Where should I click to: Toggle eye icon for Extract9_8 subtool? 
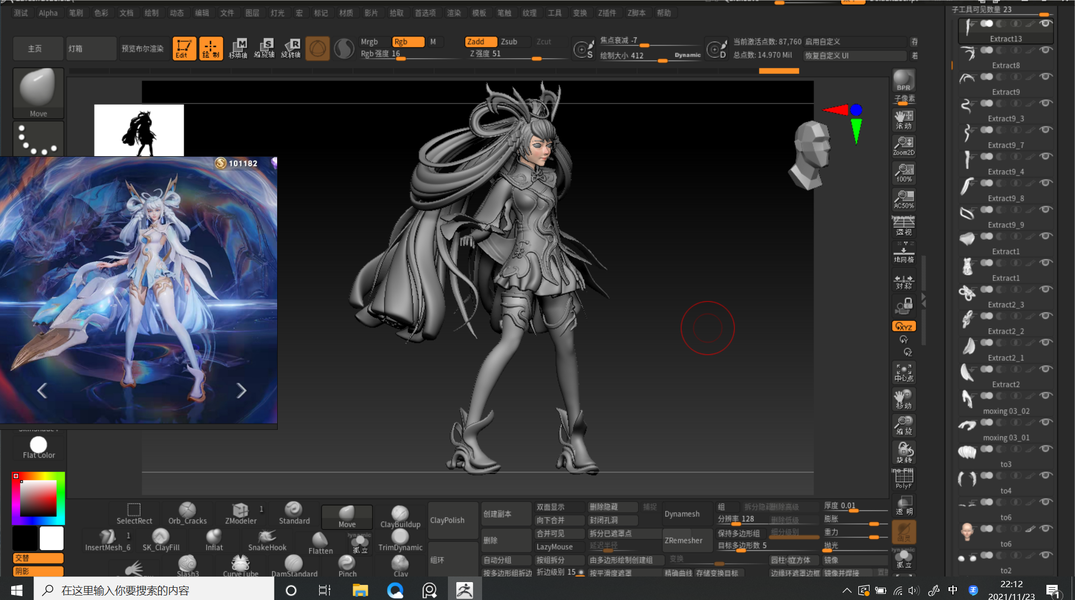1046,182
